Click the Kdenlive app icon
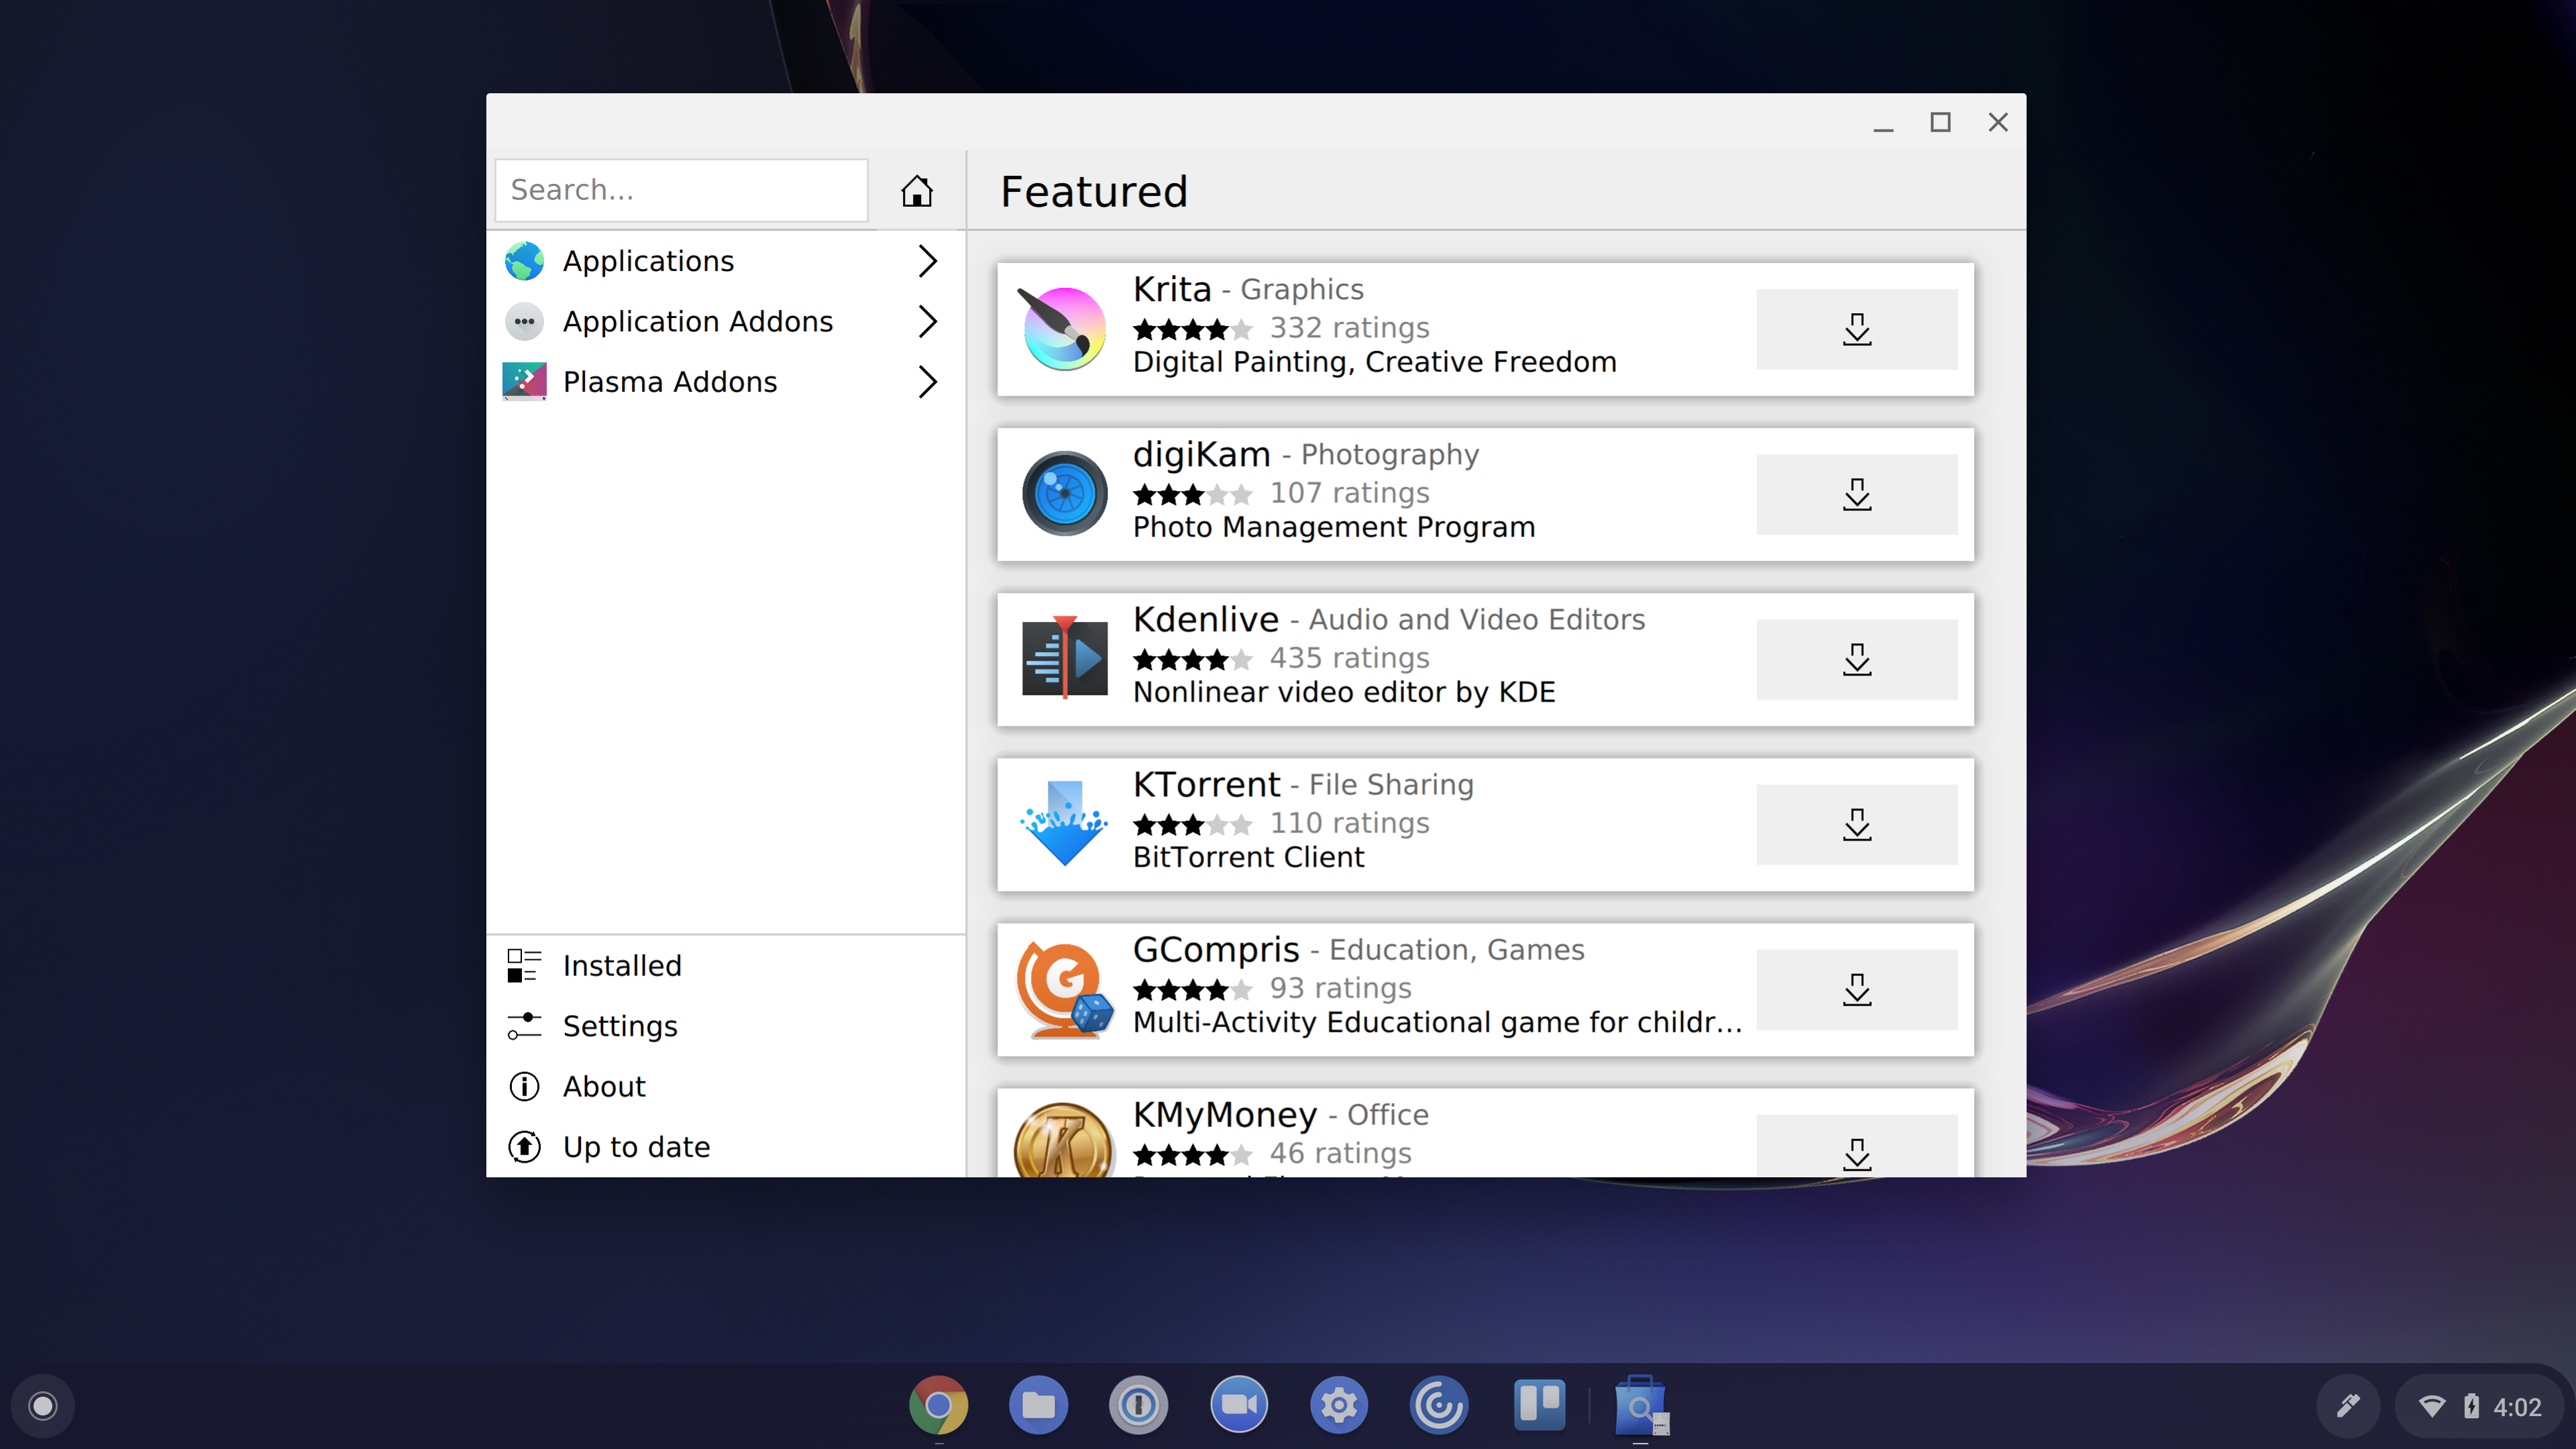Image resolution: width=2576 pixels, height=1449 pixels. 1064,658
